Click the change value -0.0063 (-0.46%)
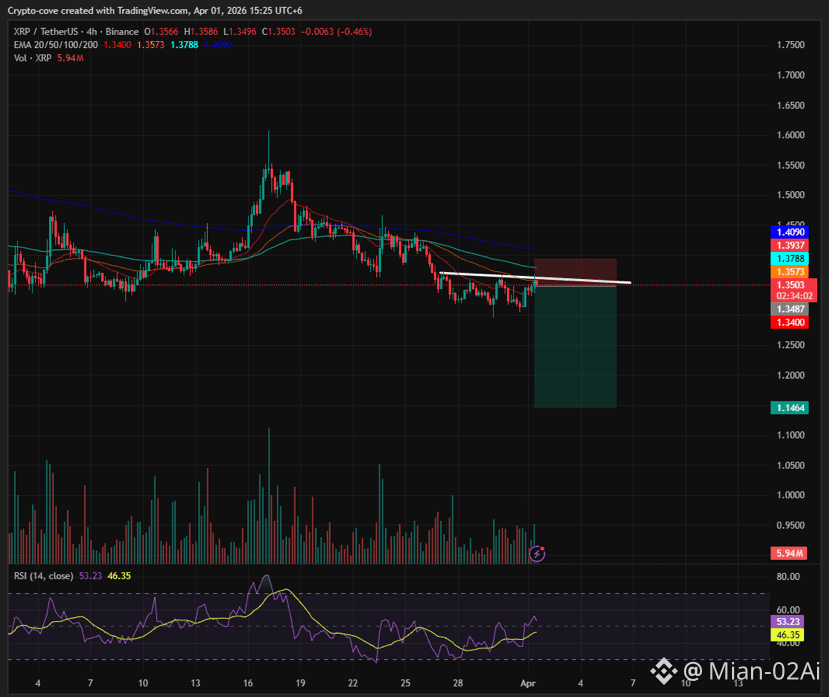 click(336, 32)
